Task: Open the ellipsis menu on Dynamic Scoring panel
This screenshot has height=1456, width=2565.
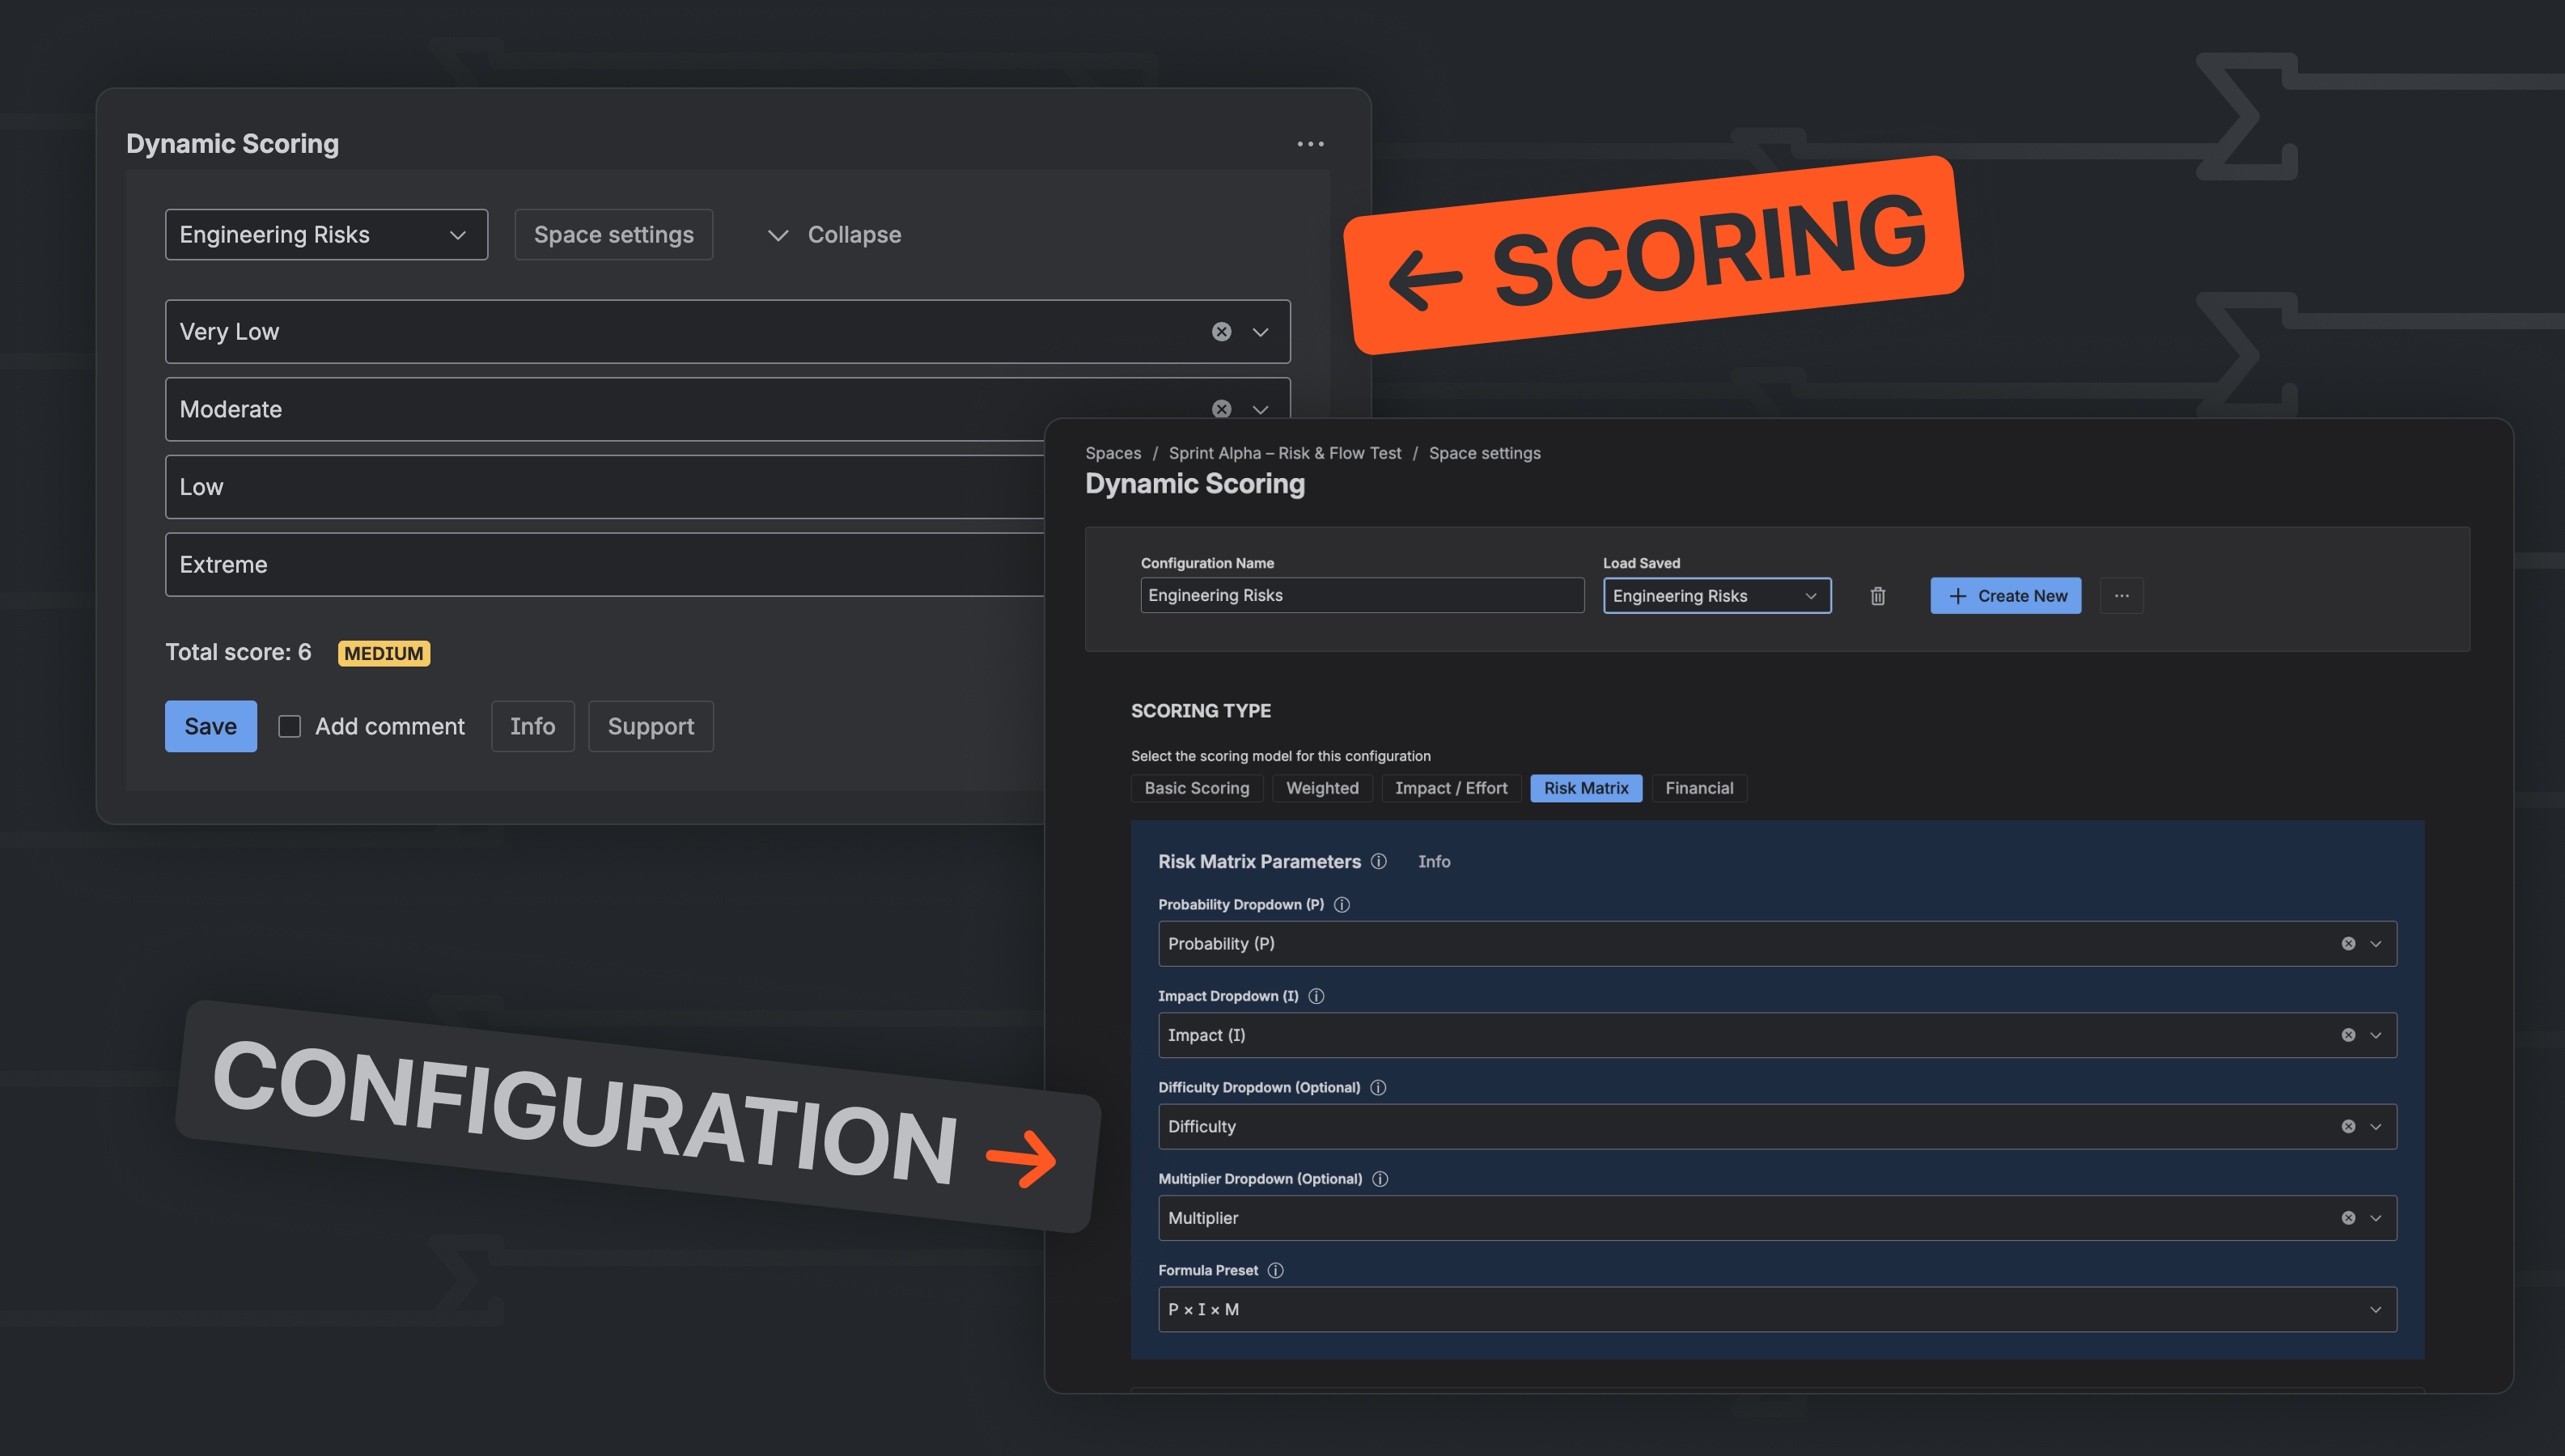Action: click(1310, 143)
